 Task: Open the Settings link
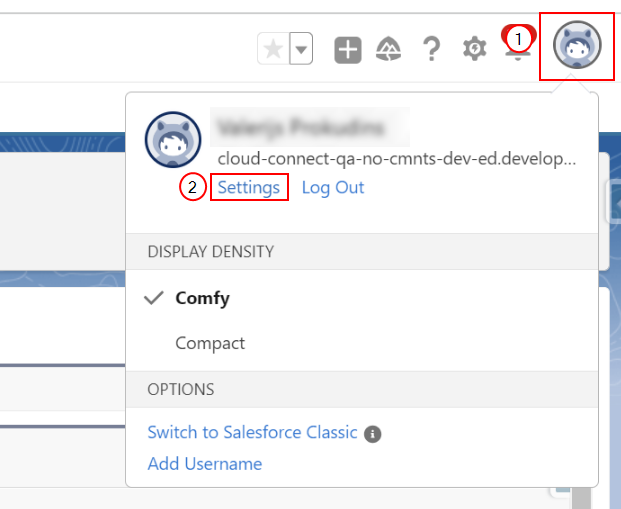tap(249, 187)
